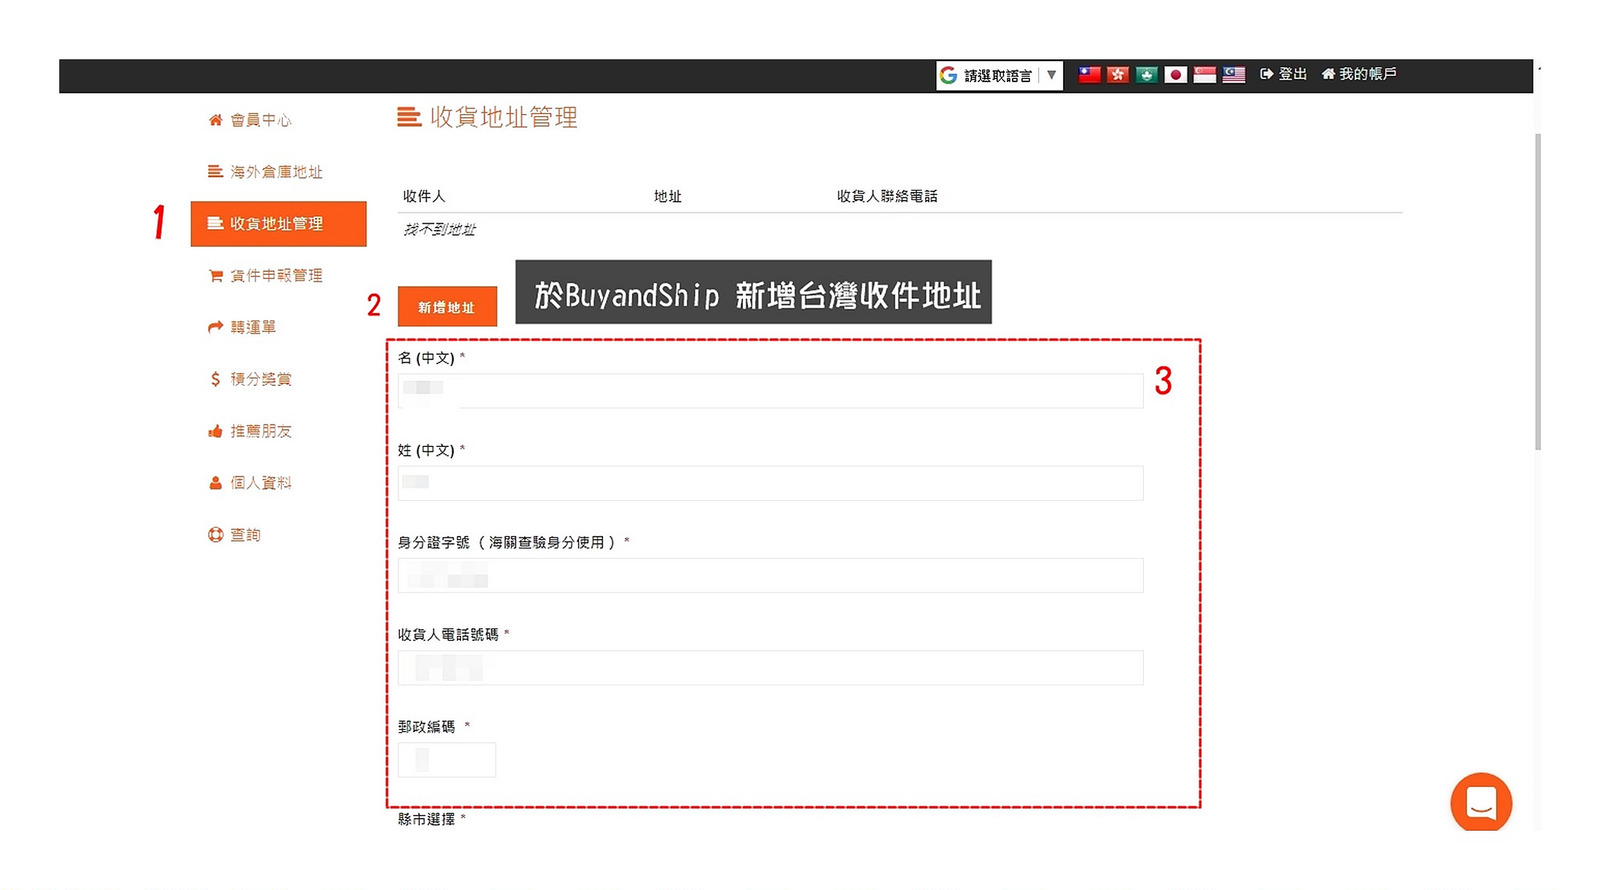The height and width of the screenshot is (890, 1600).
Task: Focus the 身分證字號 input field
Action: tap(770, 575)
